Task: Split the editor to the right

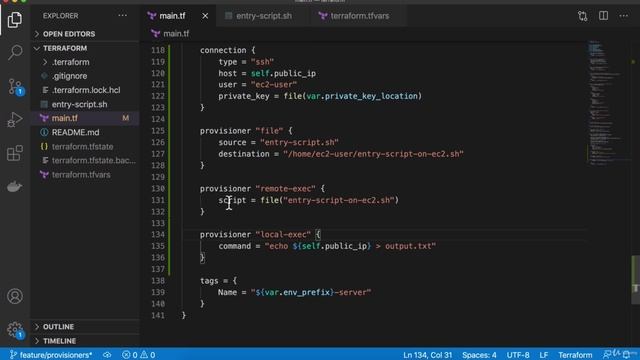Action: pos(603,16)
